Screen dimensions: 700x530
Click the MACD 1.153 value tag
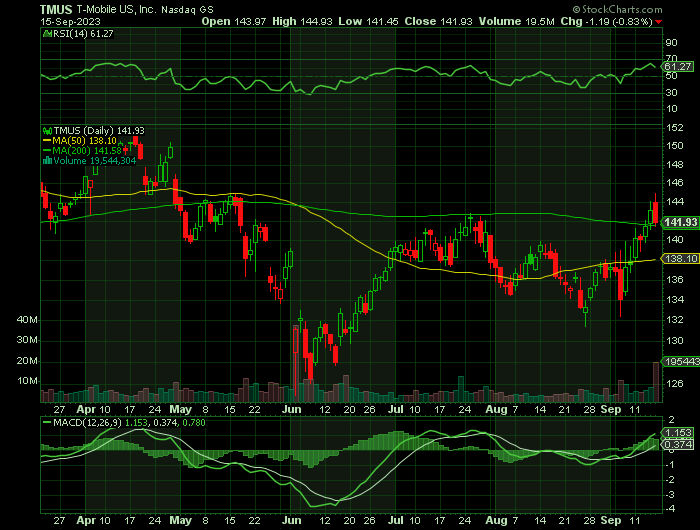click(678, 433)
